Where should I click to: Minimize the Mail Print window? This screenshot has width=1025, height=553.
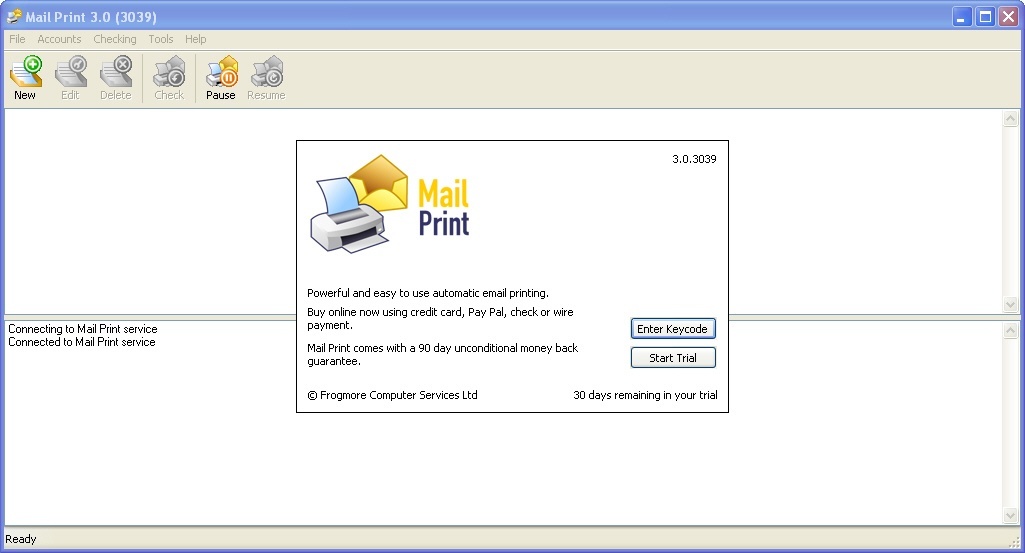(x=962, y=17)
